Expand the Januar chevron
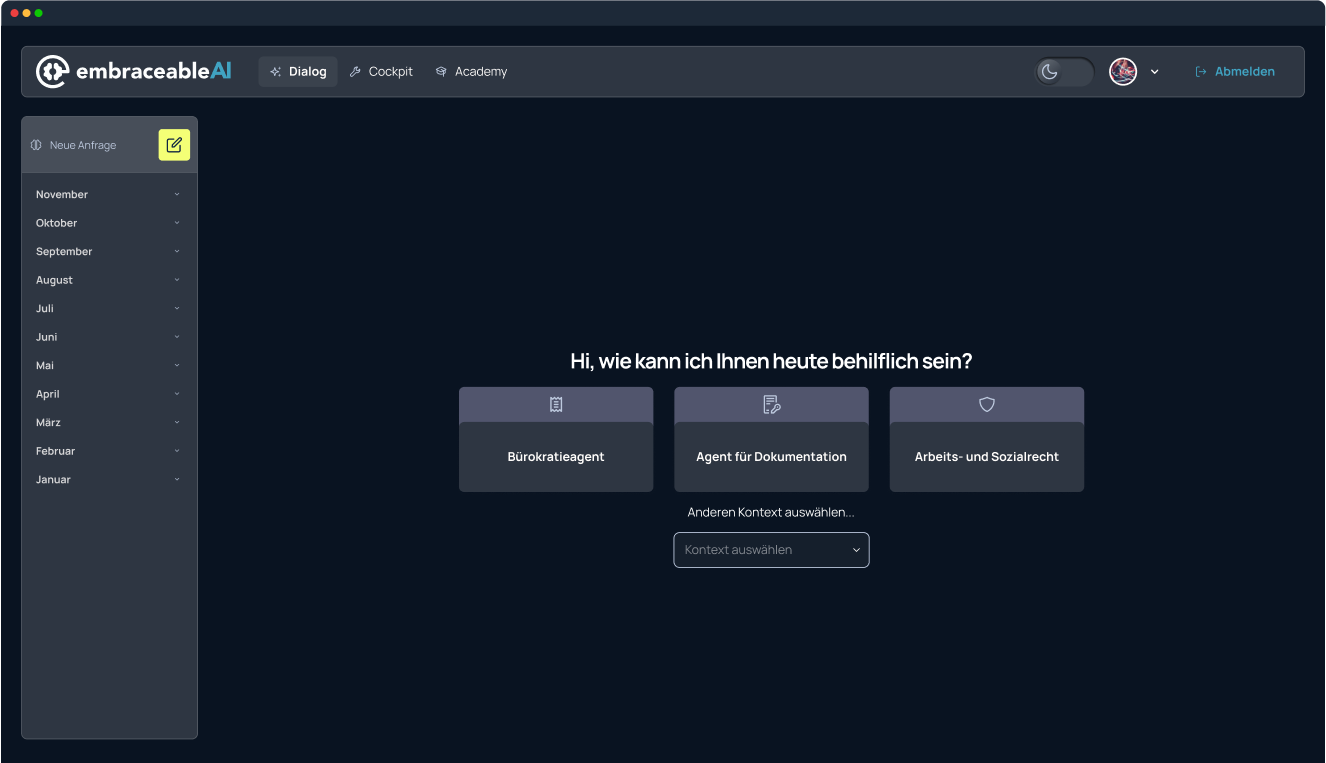 177,479
